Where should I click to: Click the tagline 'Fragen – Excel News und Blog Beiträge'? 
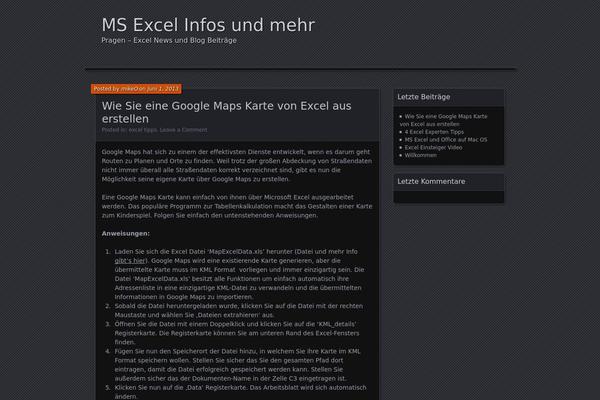pos(169,40)
